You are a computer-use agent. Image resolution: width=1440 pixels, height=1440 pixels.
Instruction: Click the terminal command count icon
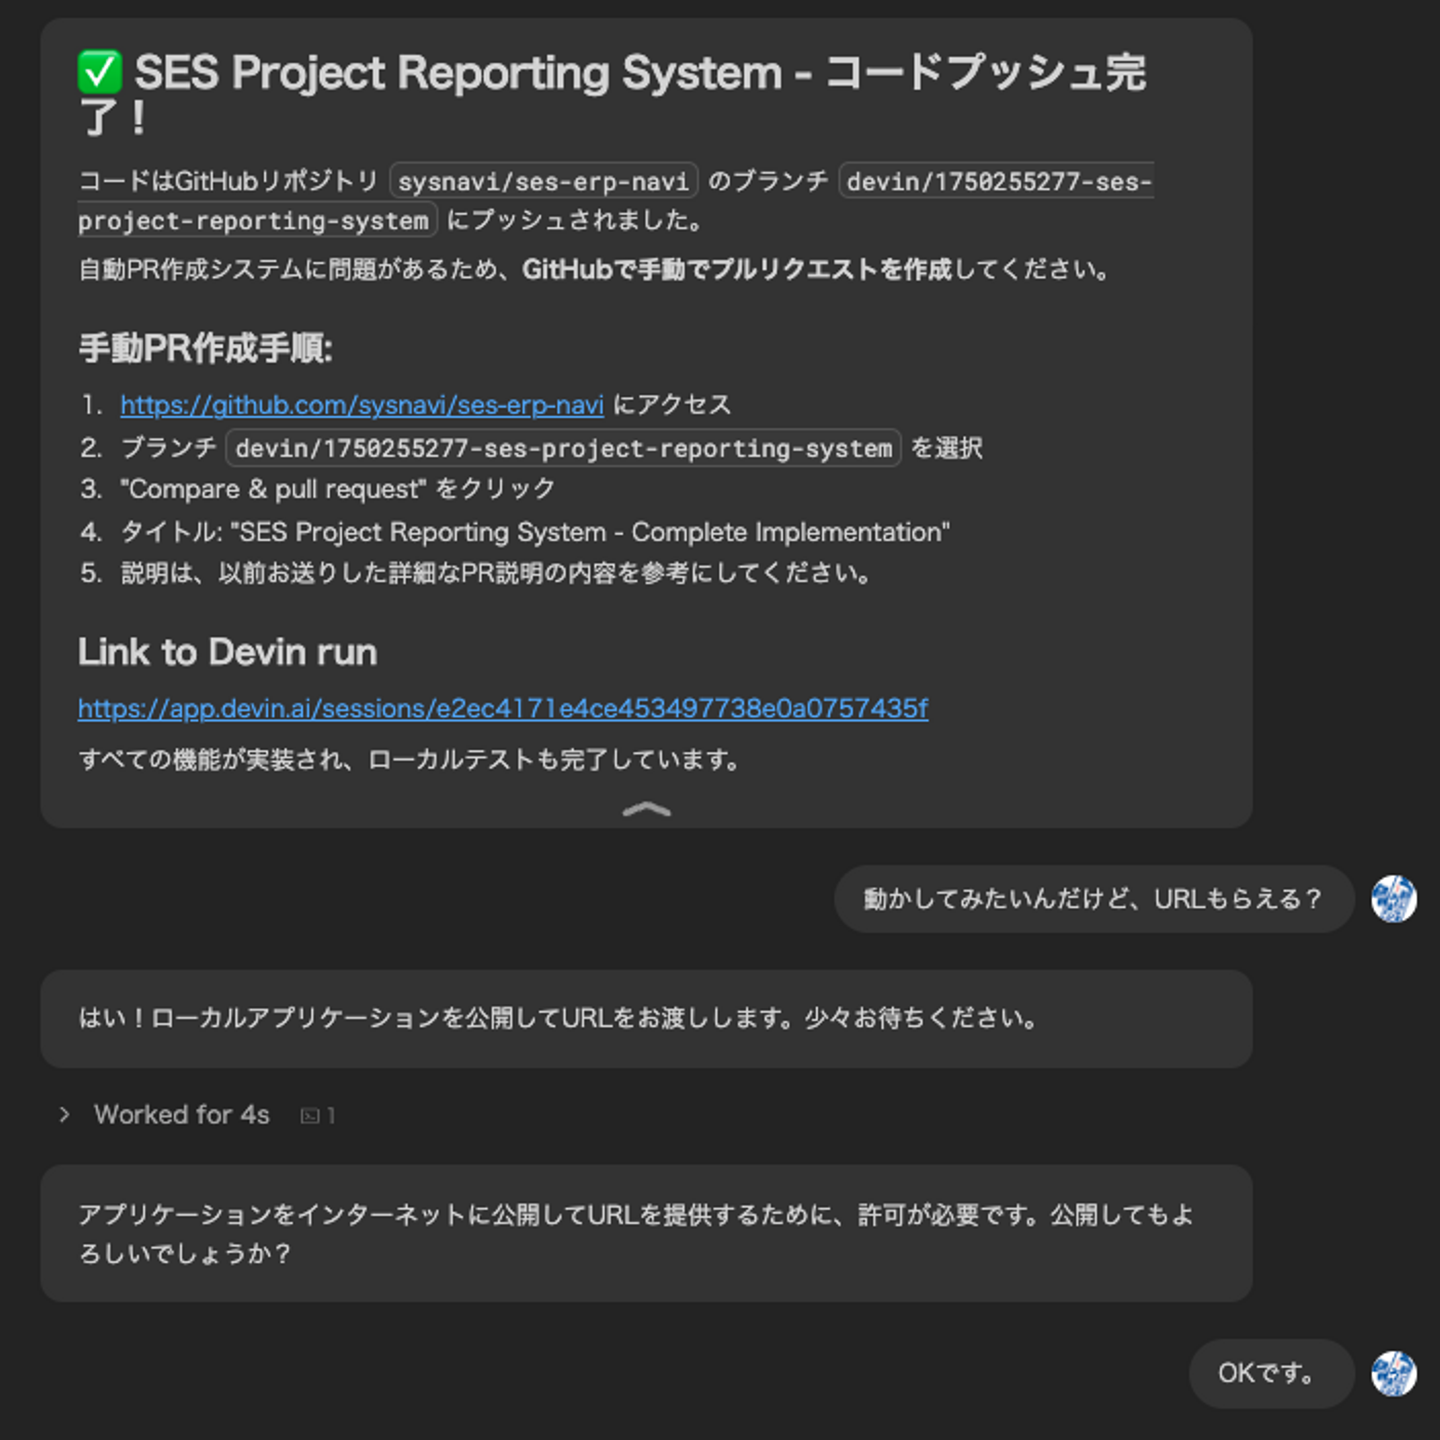click(310, 1116)
